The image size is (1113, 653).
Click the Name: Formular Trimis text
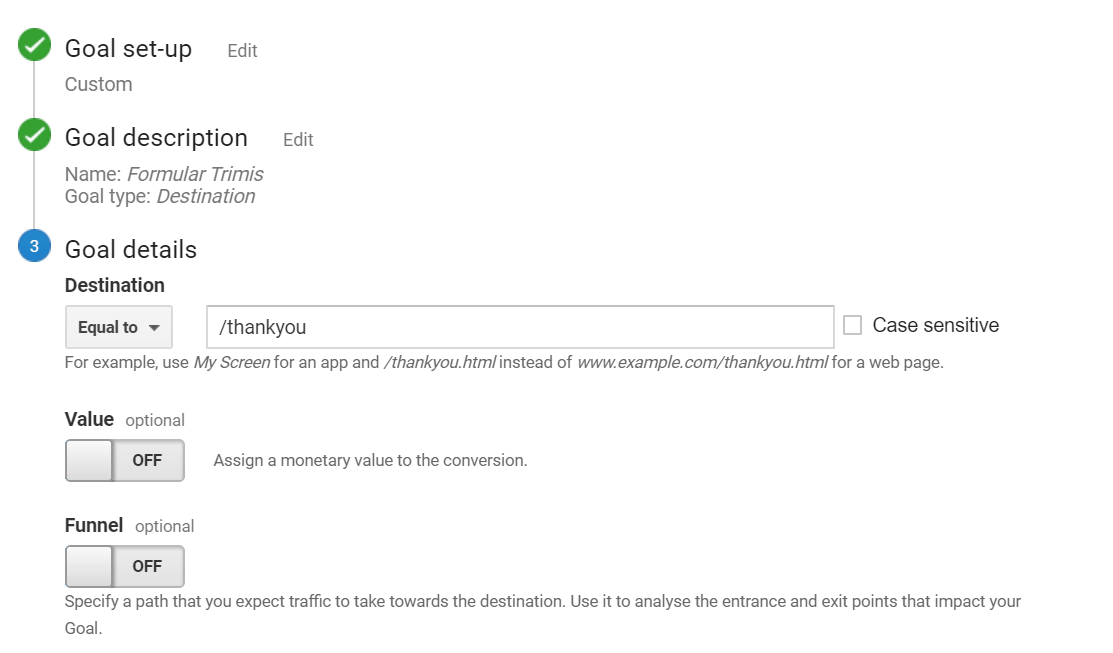pyautogui.click(x=164, y=175)
